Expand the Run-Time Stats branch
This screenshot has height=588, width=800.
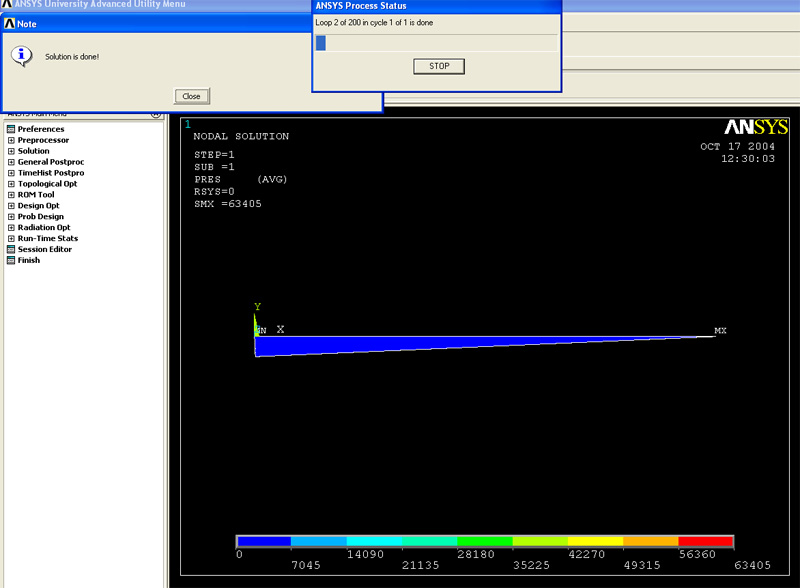pos(11,238)
